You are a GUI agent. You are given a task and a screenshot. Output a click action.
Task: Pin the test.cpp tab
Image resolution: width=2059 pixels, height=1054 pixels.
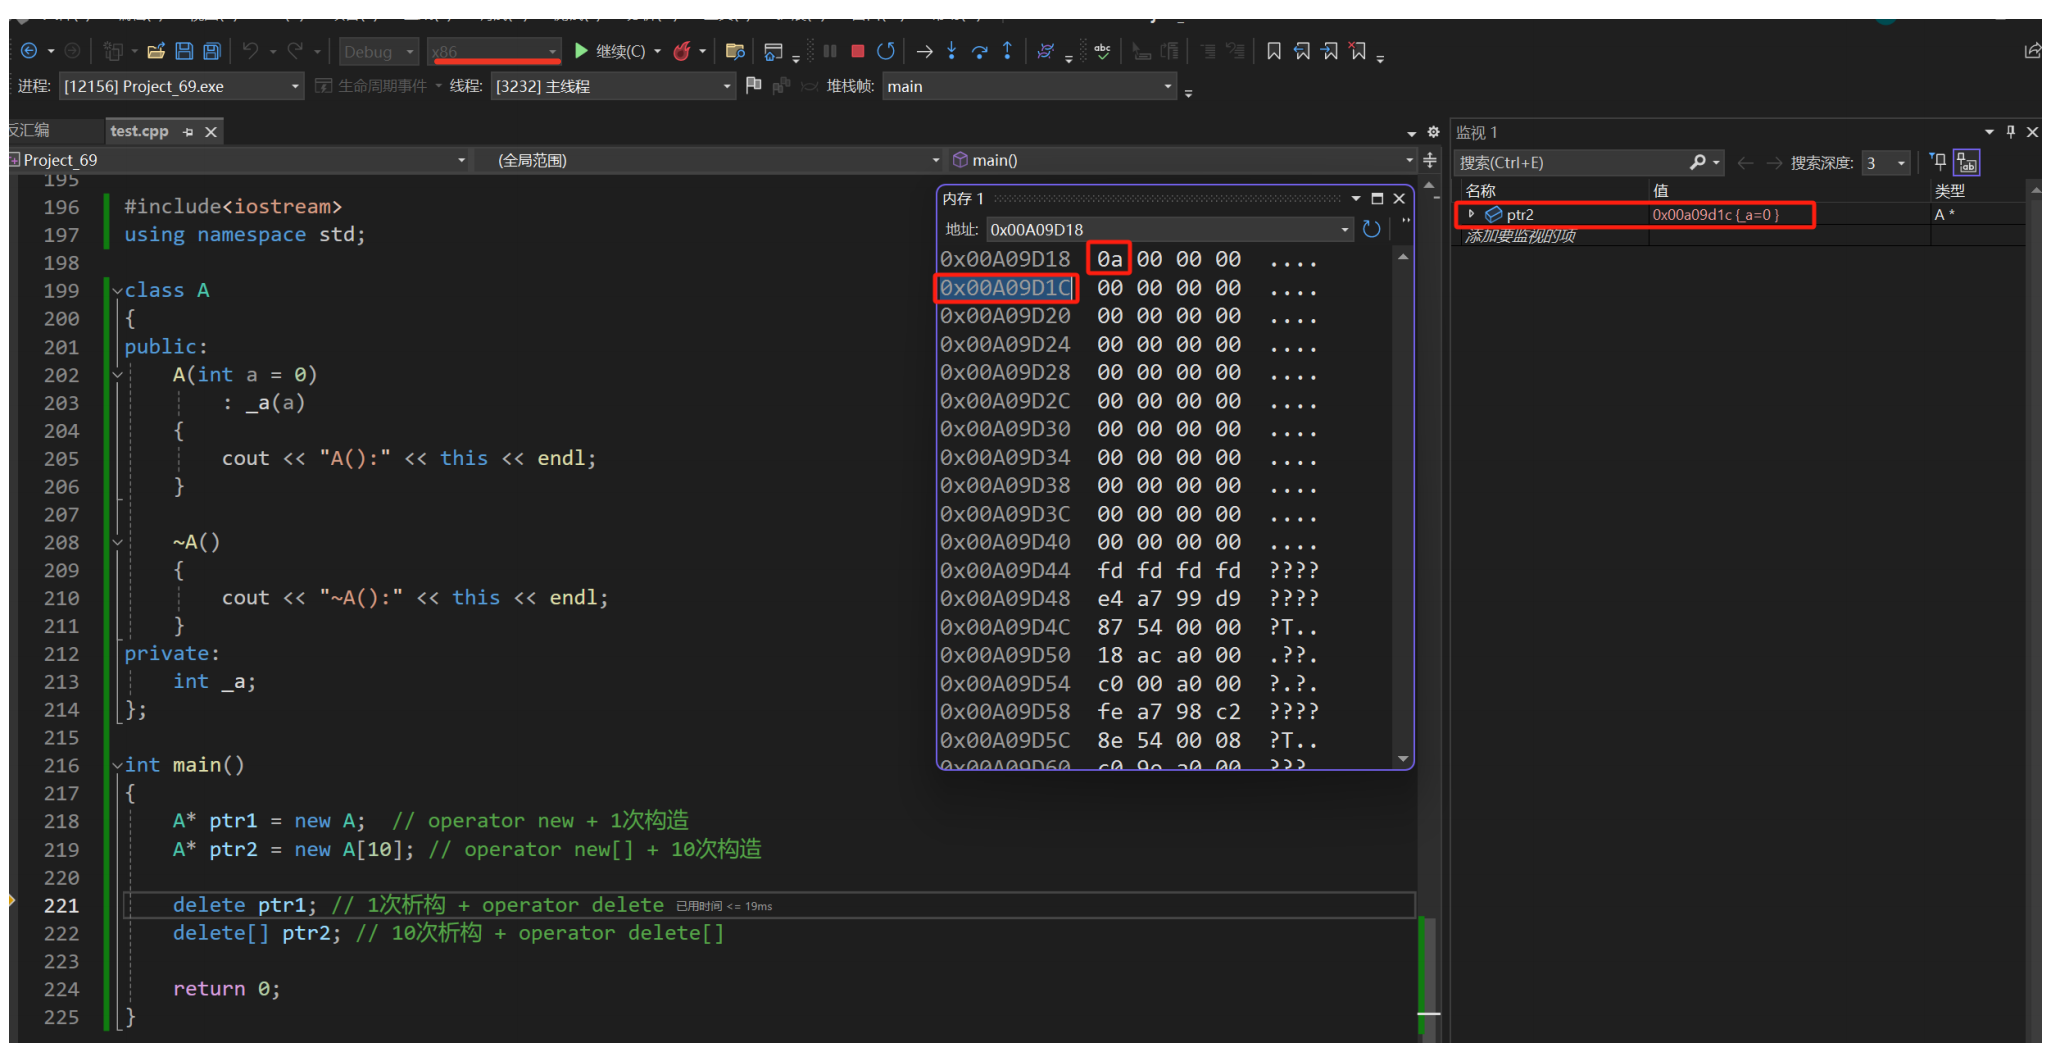tap(188, 132)
